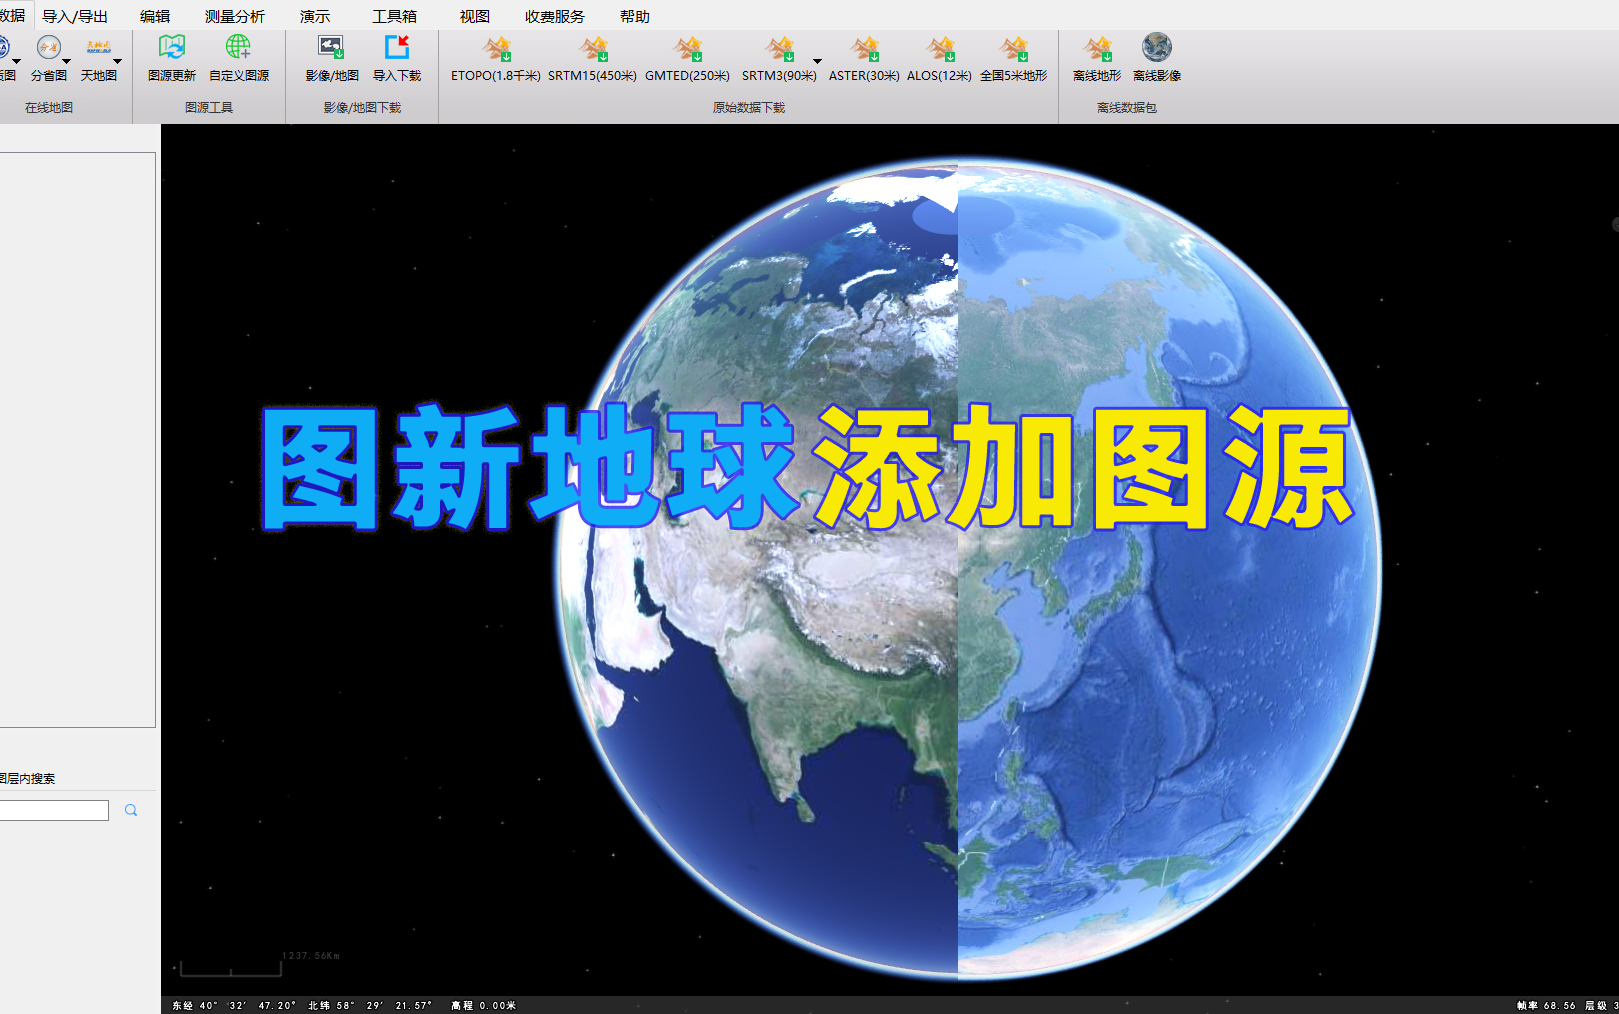
Task: Open the 导入/导出 menu
Action: point(75,16)
